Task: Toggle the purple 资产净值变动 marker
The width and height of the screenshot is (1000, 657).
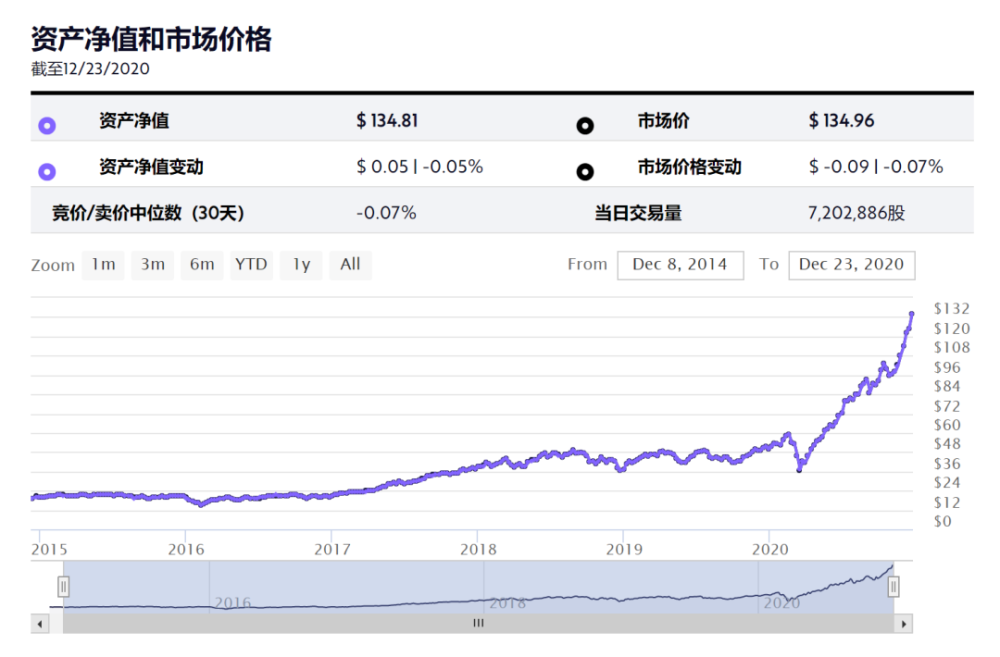Action: tap(47, 172)
